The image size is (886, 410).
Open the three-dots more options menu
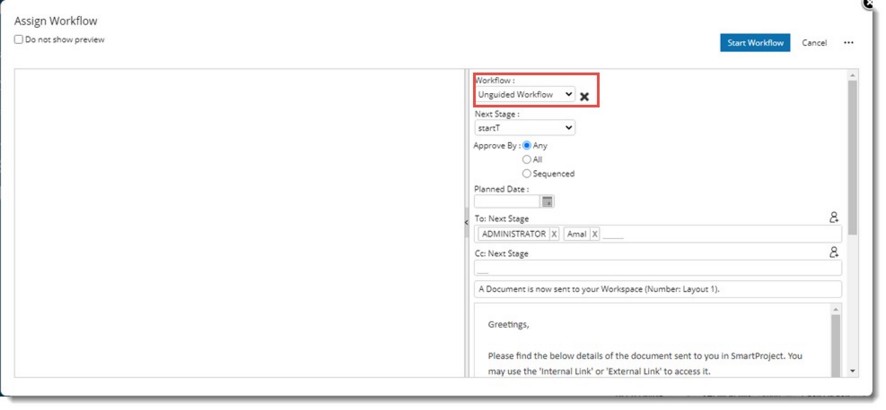click(x=848, y=43)
